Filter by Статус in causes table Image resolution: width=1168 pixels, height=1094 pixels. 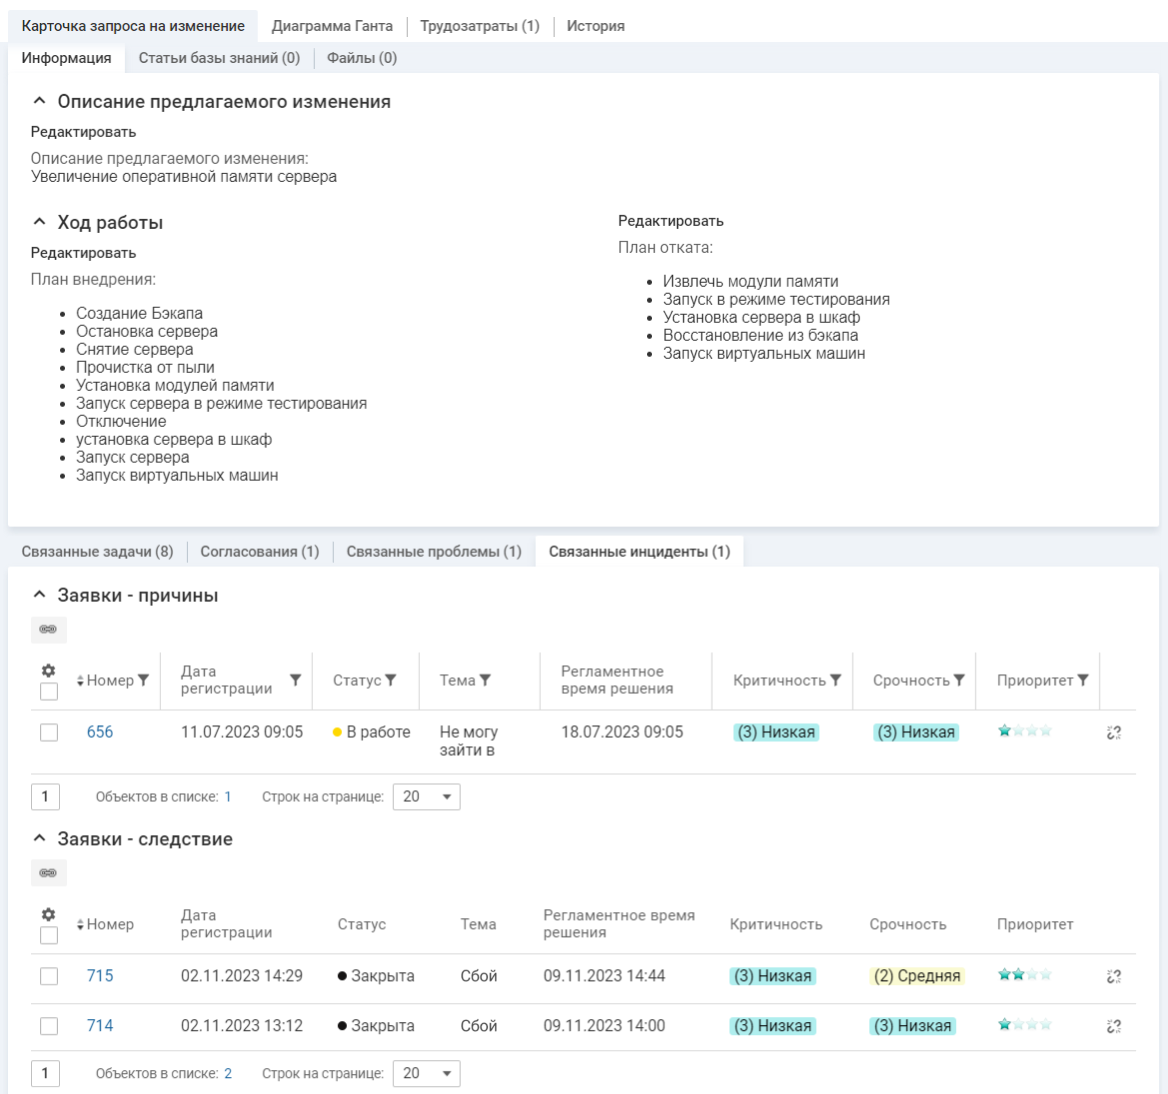coord(391,680)
